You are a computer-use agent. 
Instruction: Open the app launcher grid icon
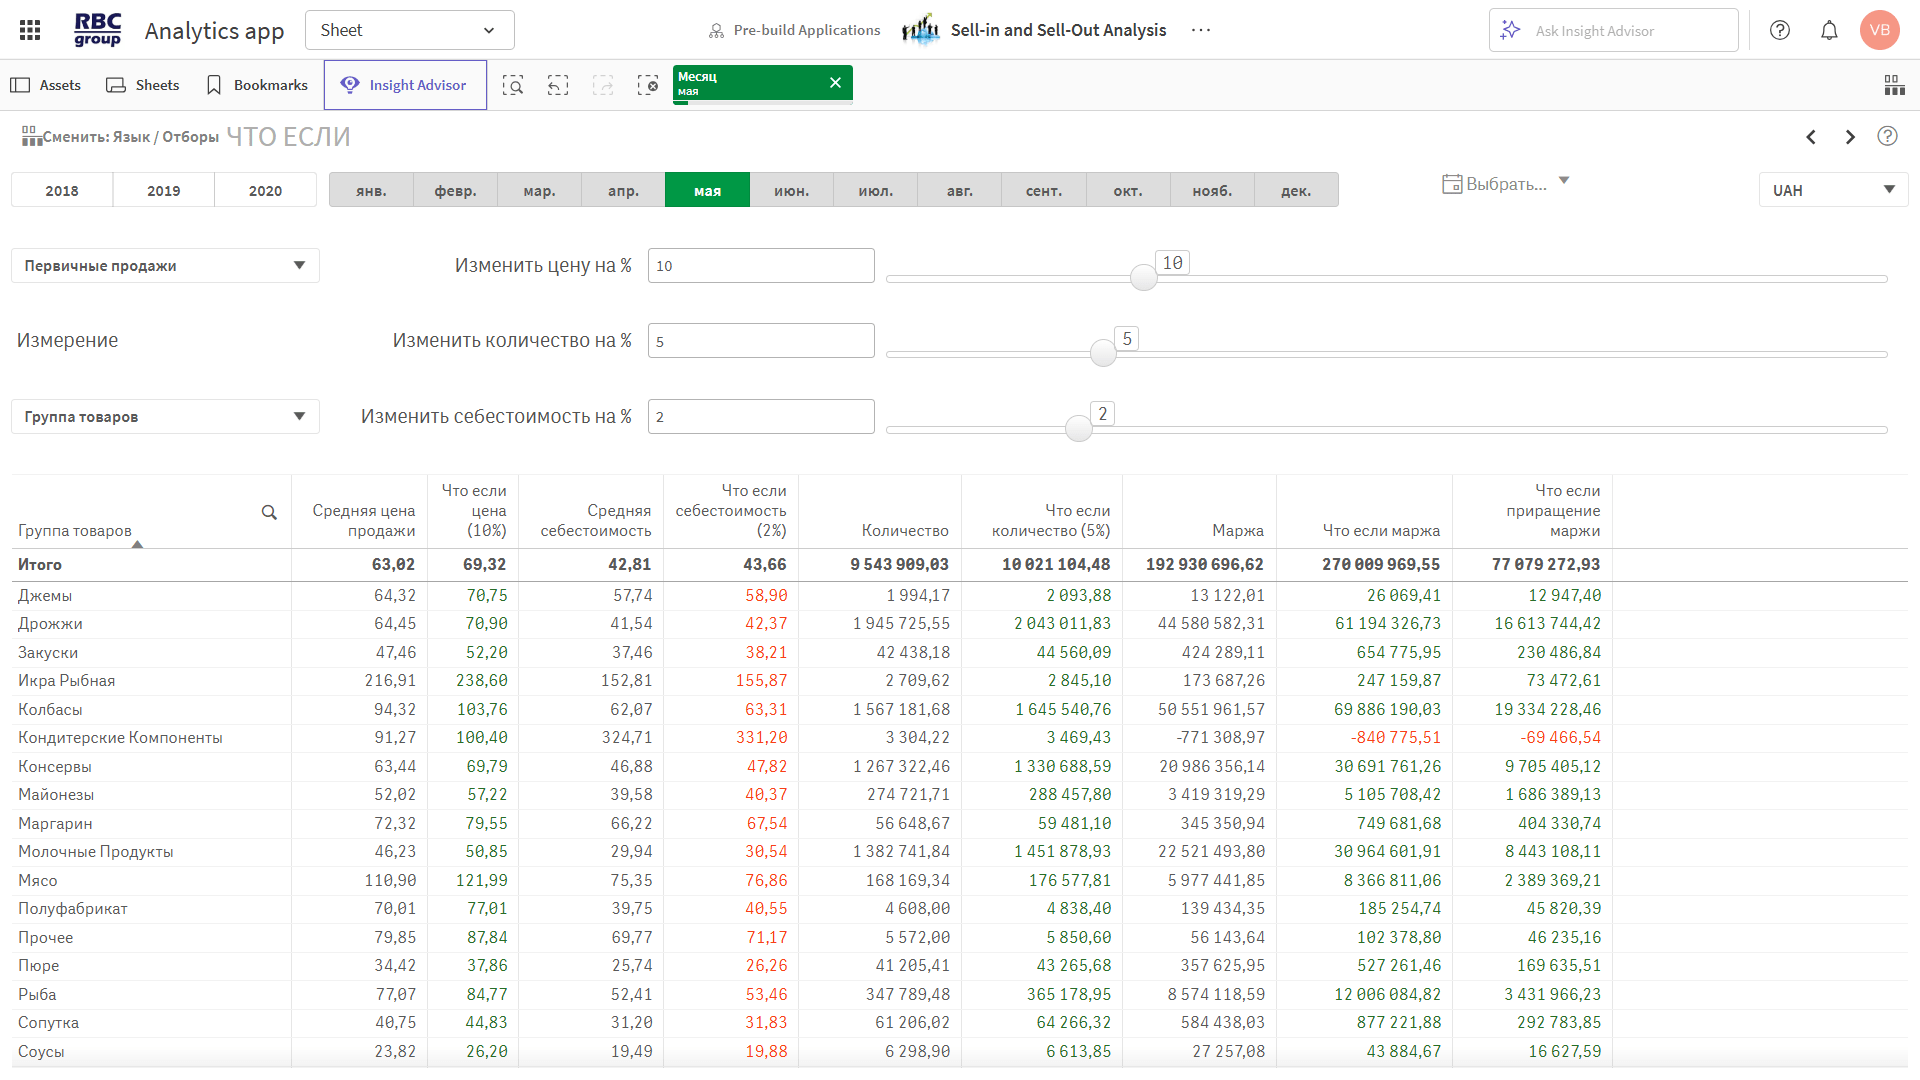click(30, 30)
